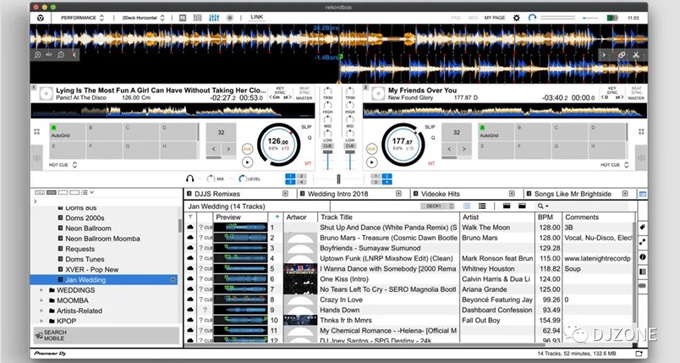Expand the WEDDINGS folder
This screenshot has height=363, width=680.
point(42,290)
